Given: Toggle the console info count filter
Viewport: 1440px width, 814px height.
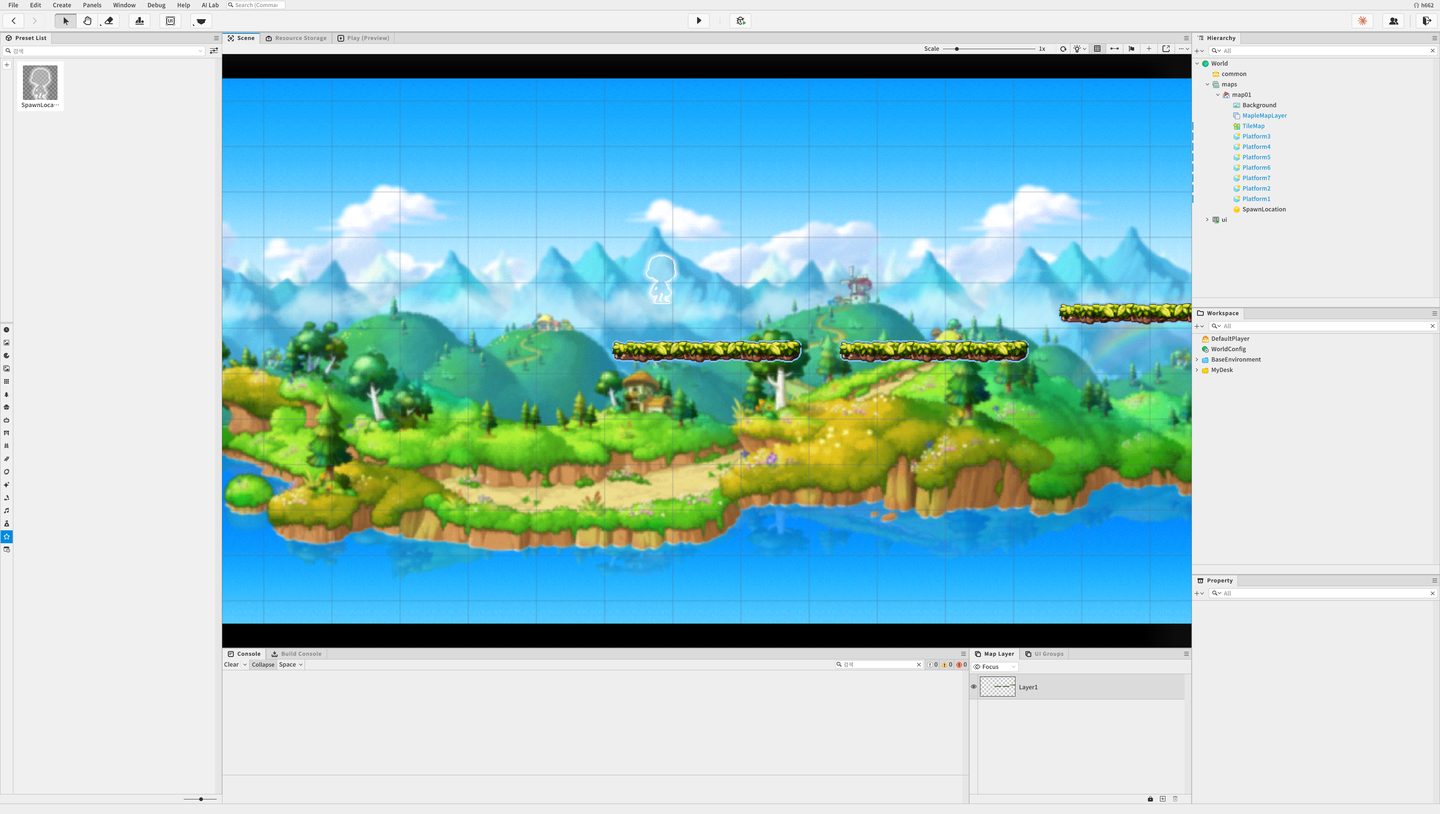Looking at the screenshot, I should pos(933,665).
